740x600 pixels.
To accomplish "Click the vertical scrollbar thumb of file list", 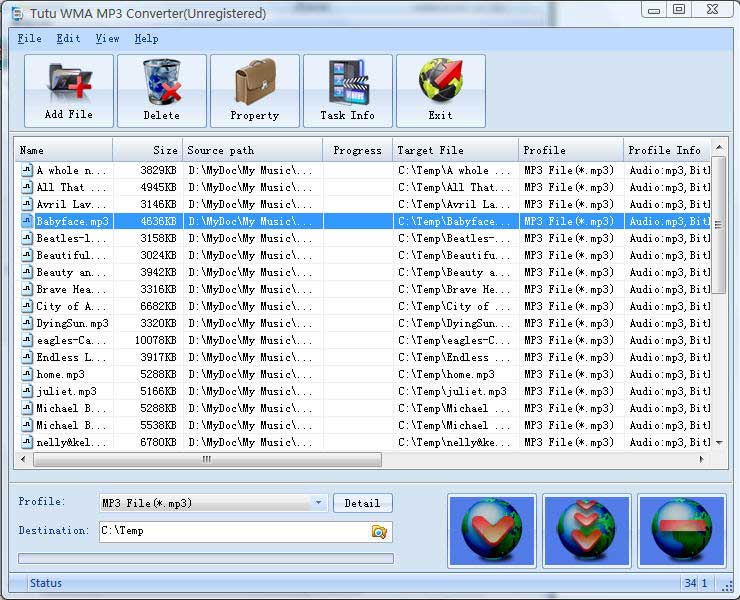I will click(x=718, y=225).
